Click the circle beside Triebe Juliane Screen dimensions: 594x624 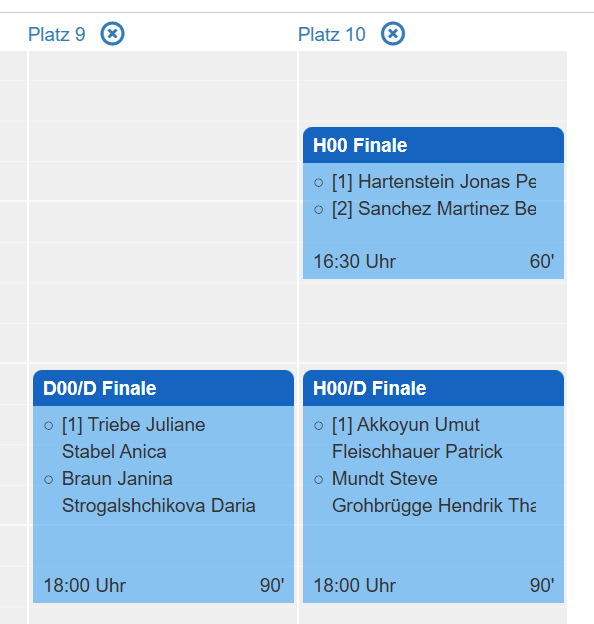[49, 426]
